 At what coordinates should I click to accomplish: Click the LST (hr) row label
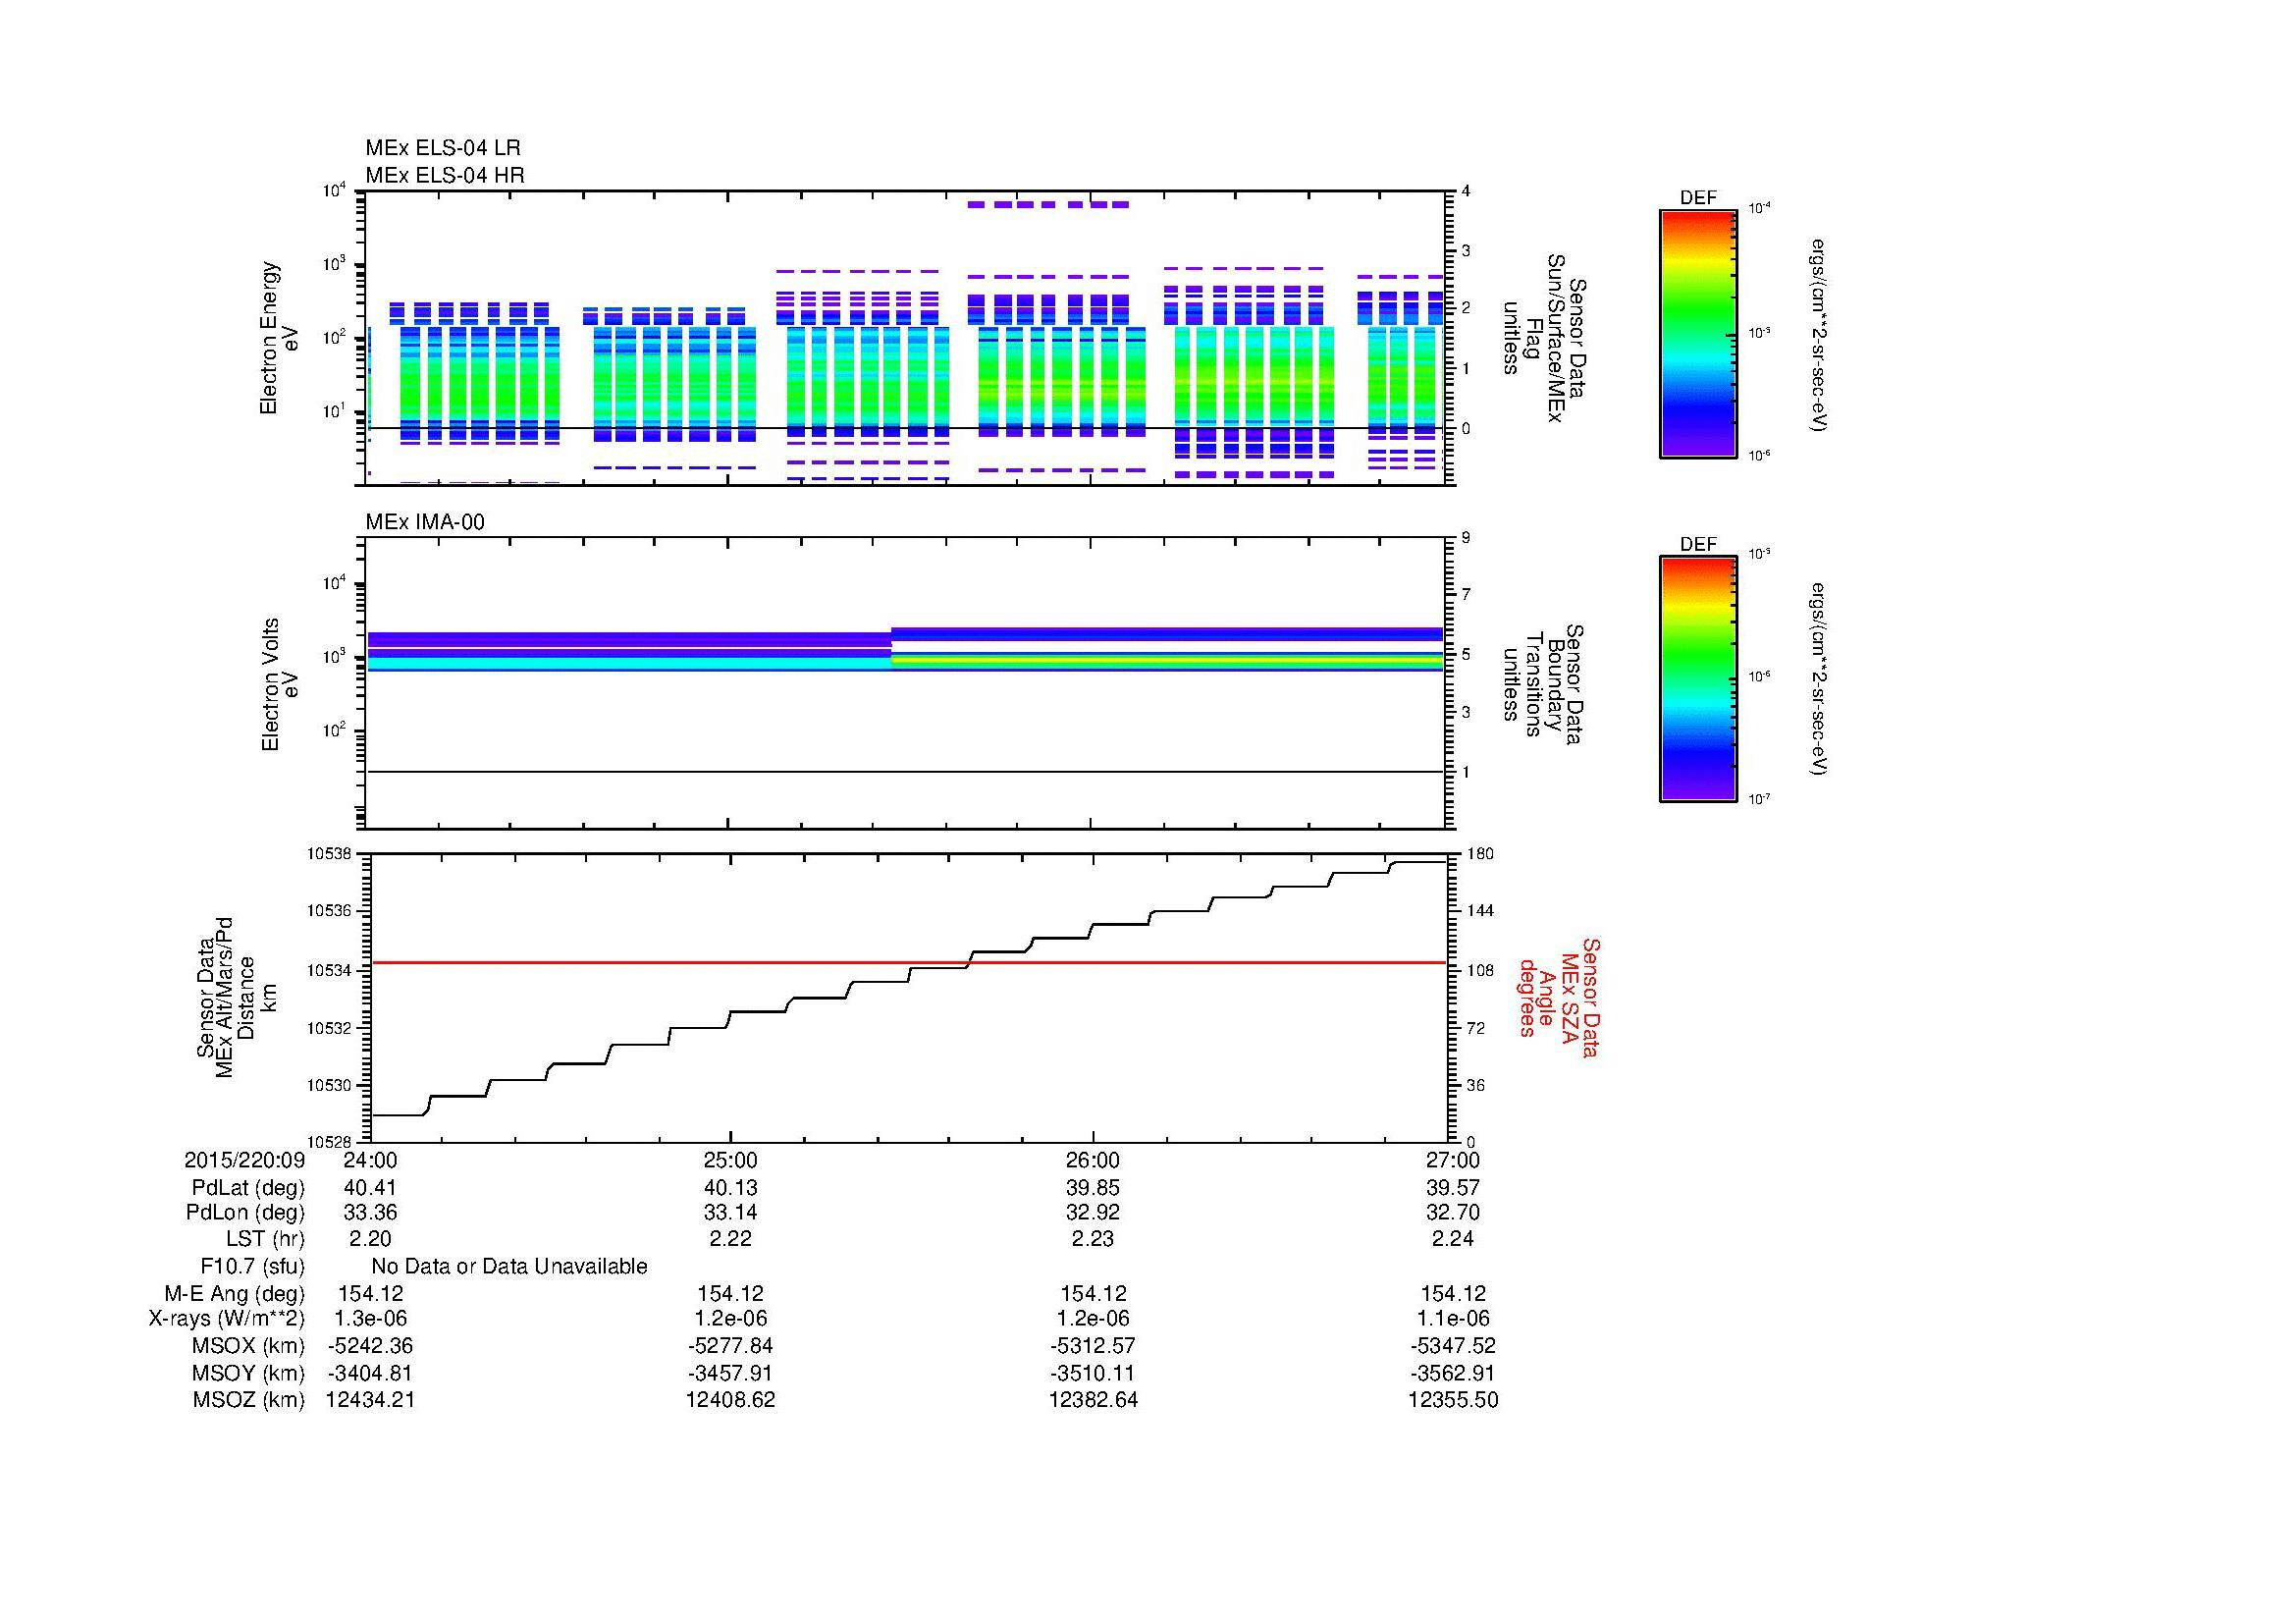[265, 1239]
